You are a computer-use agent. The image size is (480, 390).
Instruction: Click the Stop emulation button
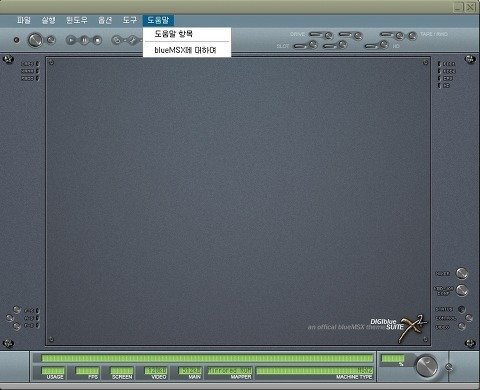[97, 40]
